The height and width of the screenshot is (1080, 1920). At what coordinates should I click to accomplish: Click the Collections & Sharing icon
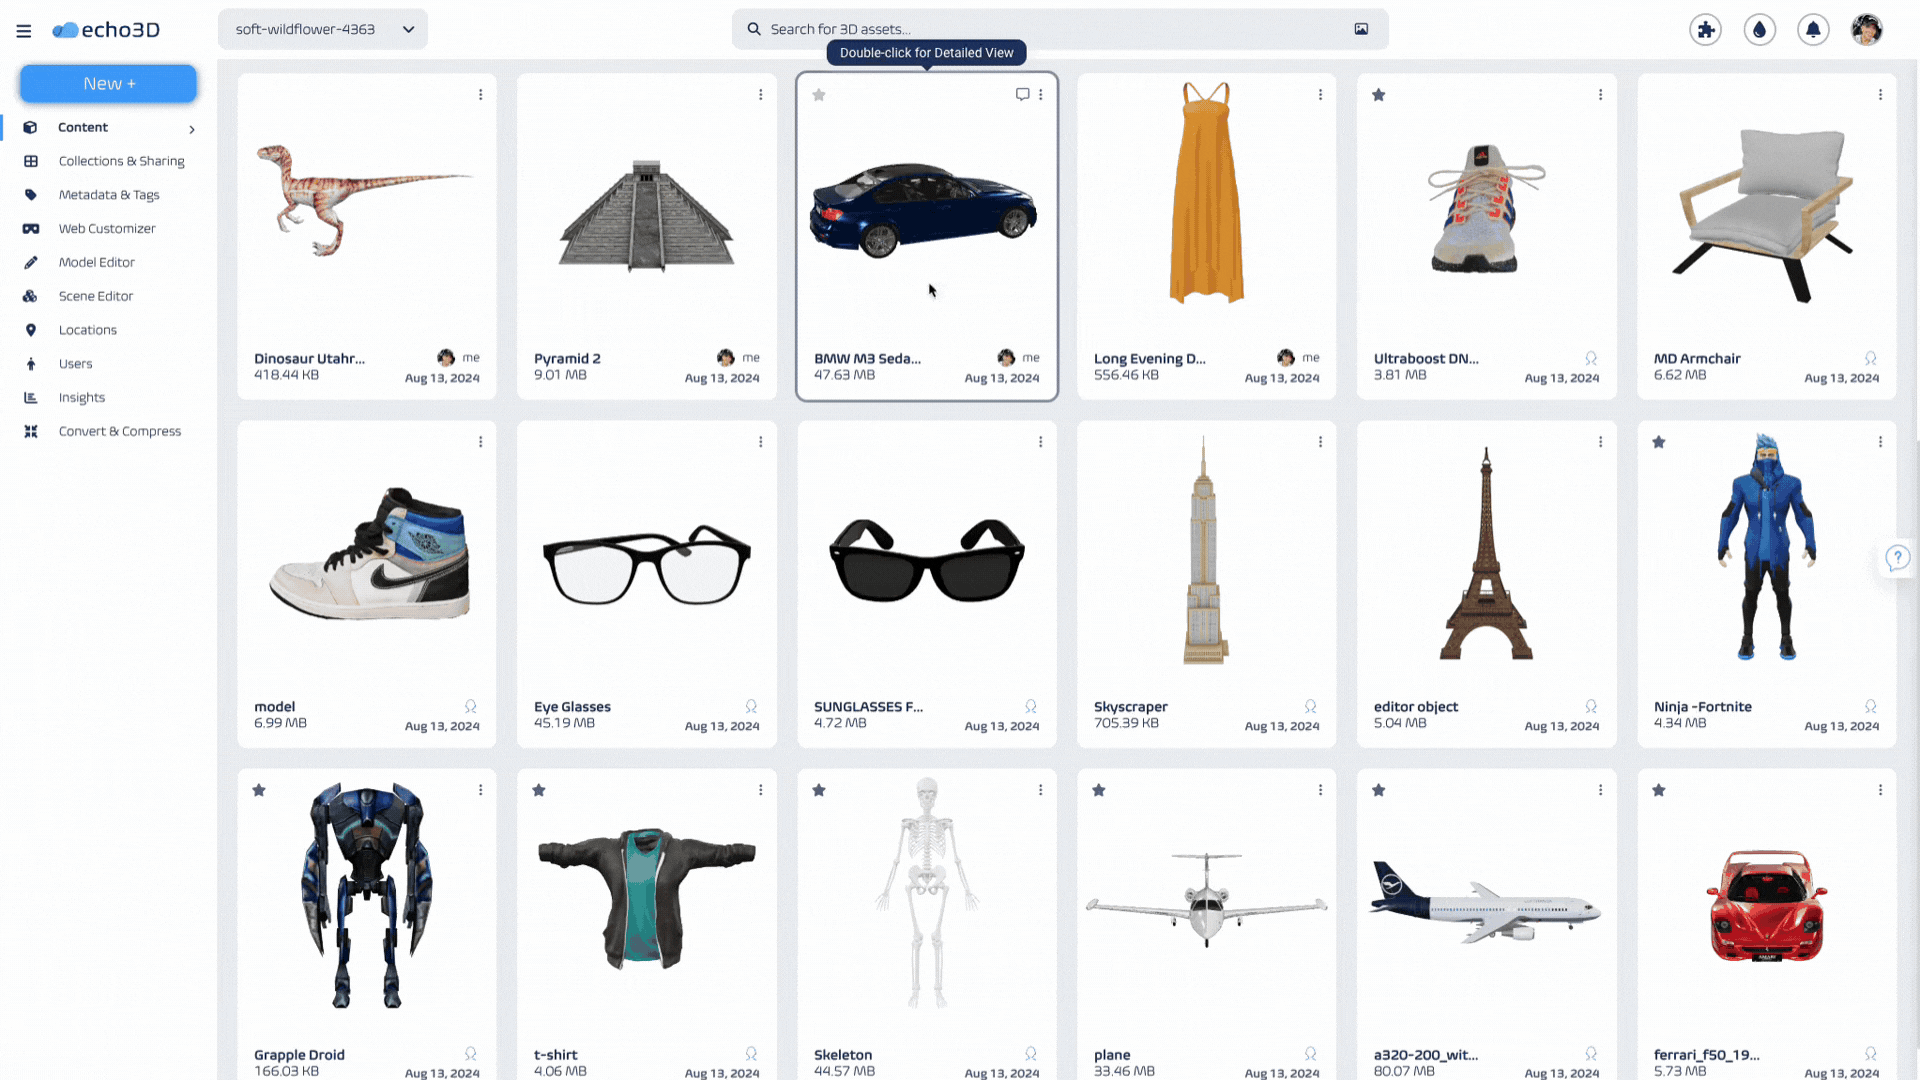(32, 161)
